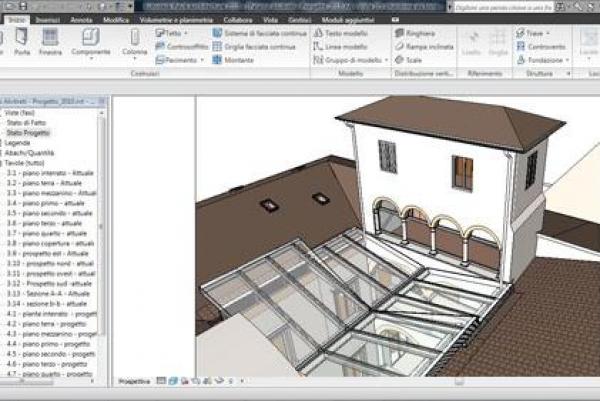
Task: Click the search field in title bar
Action: 500,6
